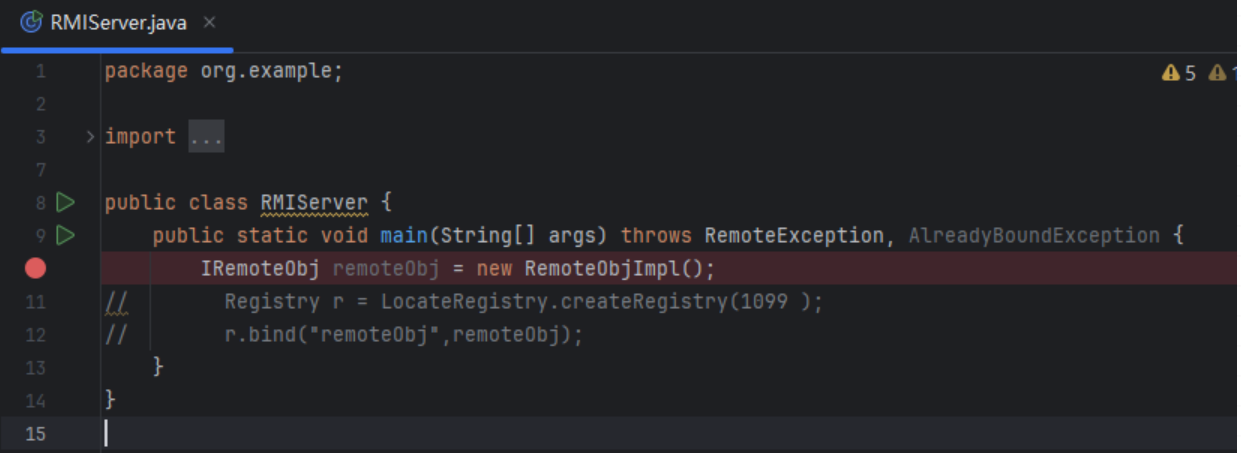Click the run icon beside class RMIServer
This screenshot has height=453, width=1241.
click(x=65, y=203)
